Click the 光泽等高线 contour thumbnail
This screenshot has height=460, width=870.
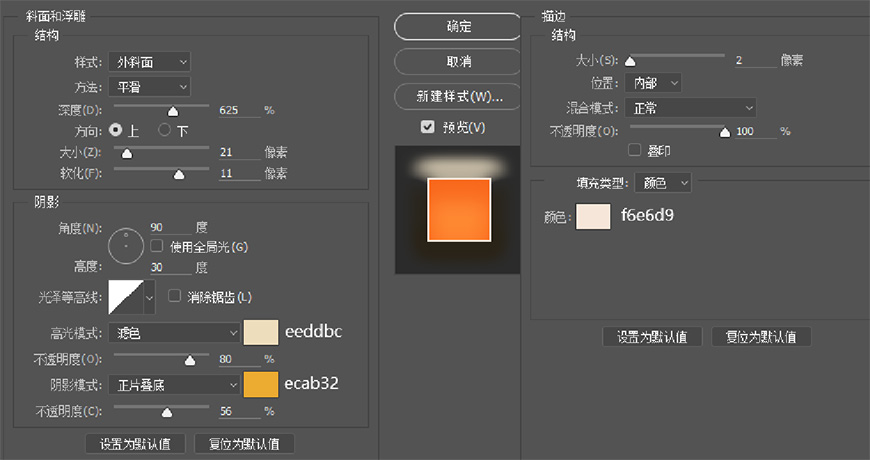pyautogui.click(x=126, y=297)
